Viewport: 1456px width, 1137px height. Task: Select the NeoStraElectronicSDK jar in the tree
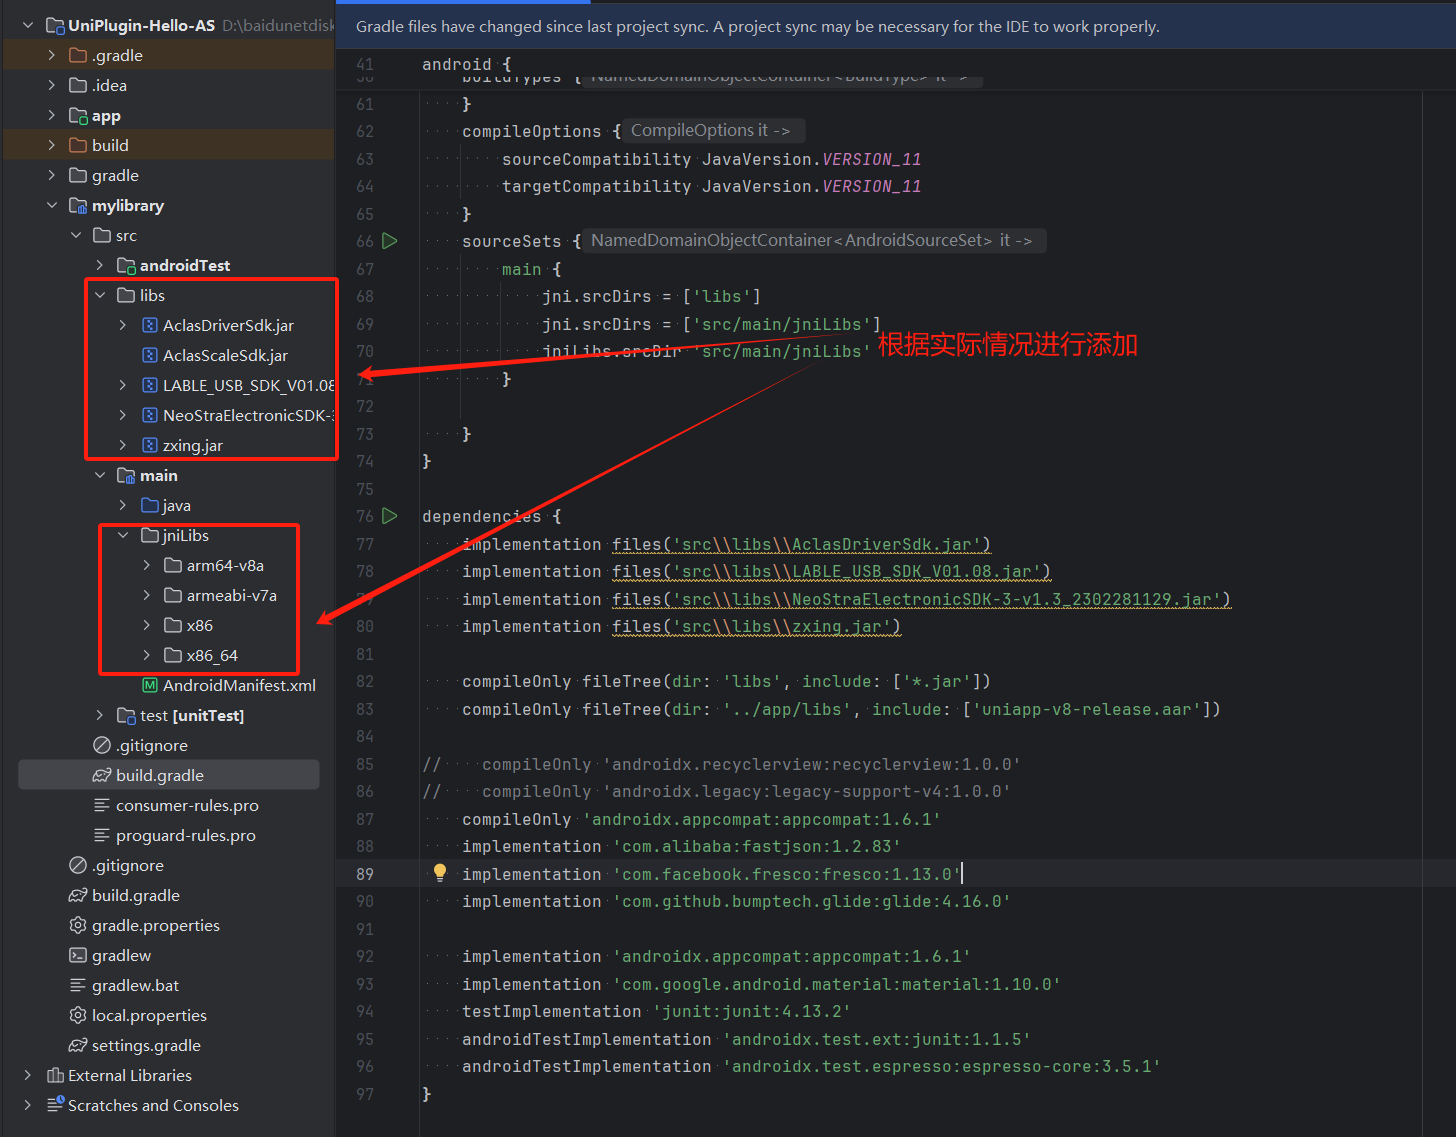click(248, 415)
